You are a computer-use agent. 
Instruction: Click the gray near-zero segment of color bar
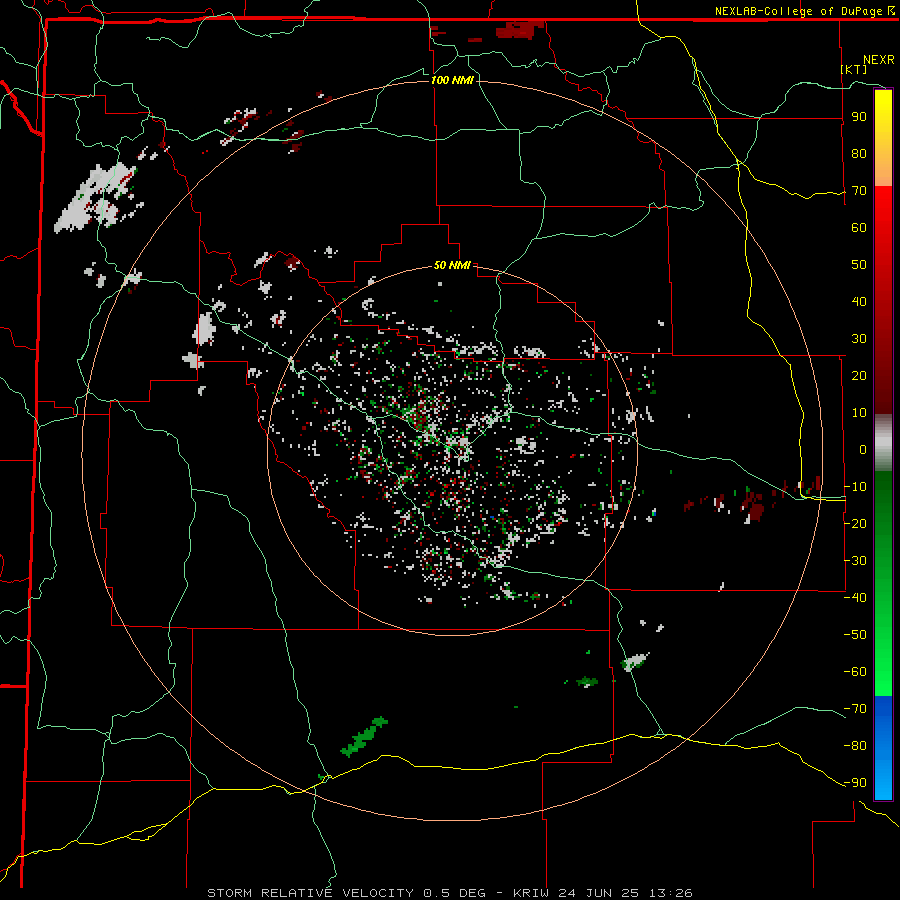[883, 443]
